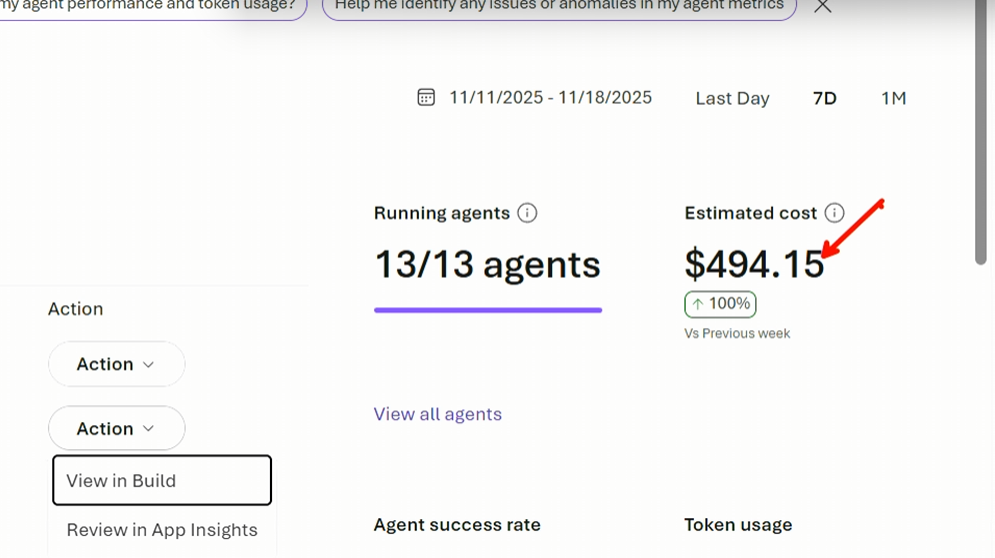Collapse the lower Action dropdown above View in Build

[116, 428]
